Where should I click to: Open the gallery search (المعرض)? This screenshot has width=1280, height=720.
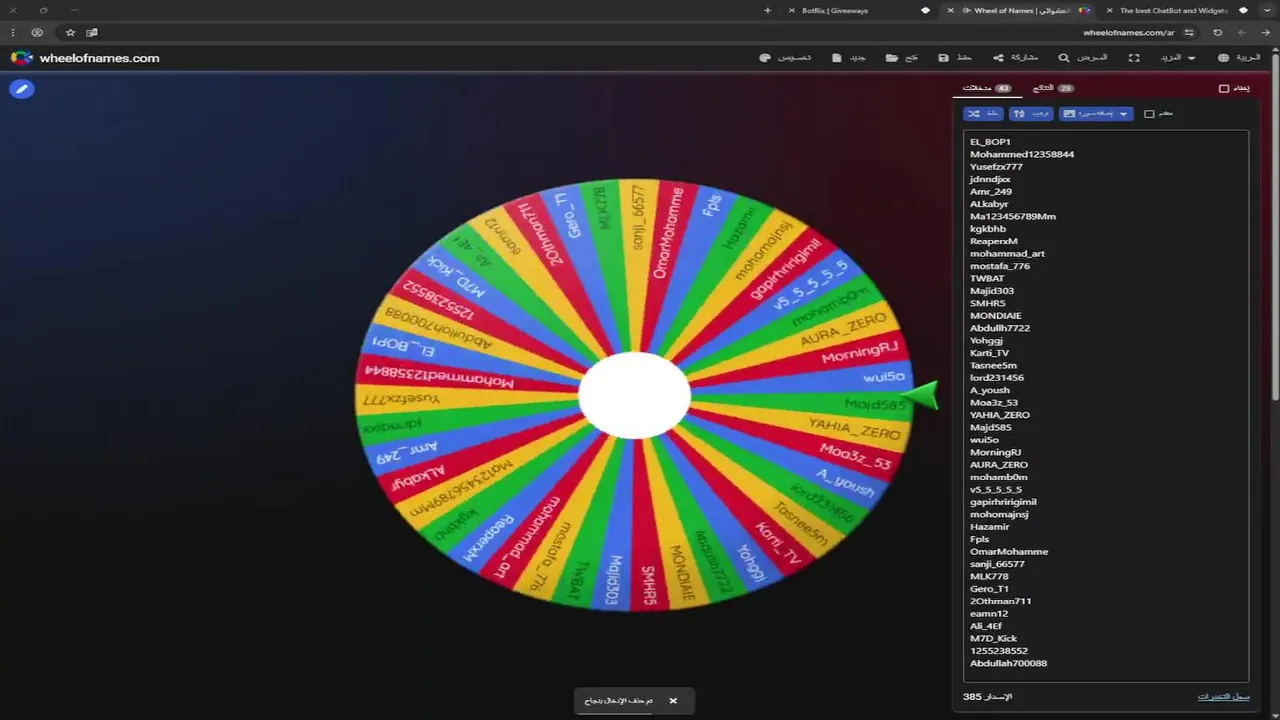(1083, 58)
